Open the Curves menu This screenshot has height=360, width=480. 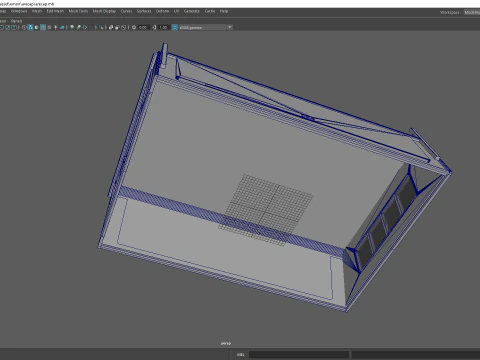coord(126,11)
